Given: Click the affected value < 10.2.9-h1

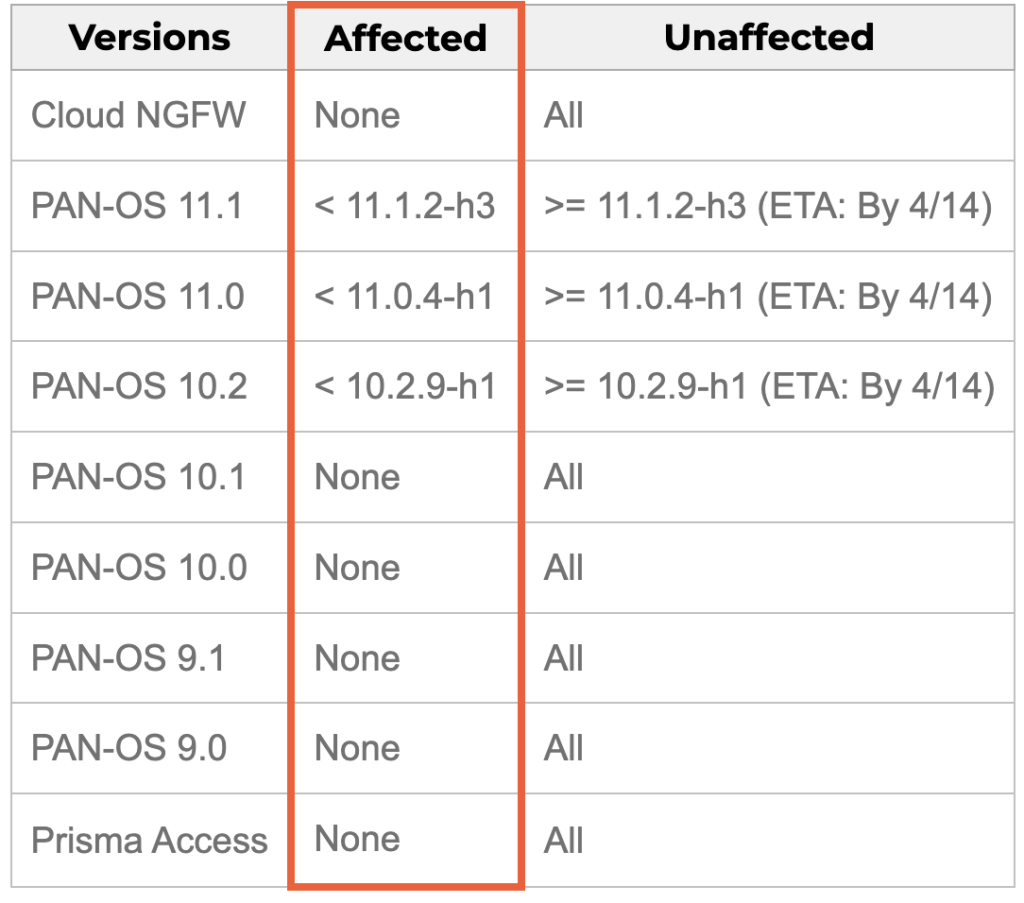Looking at the screenshot, I should (x=405, y=387).
